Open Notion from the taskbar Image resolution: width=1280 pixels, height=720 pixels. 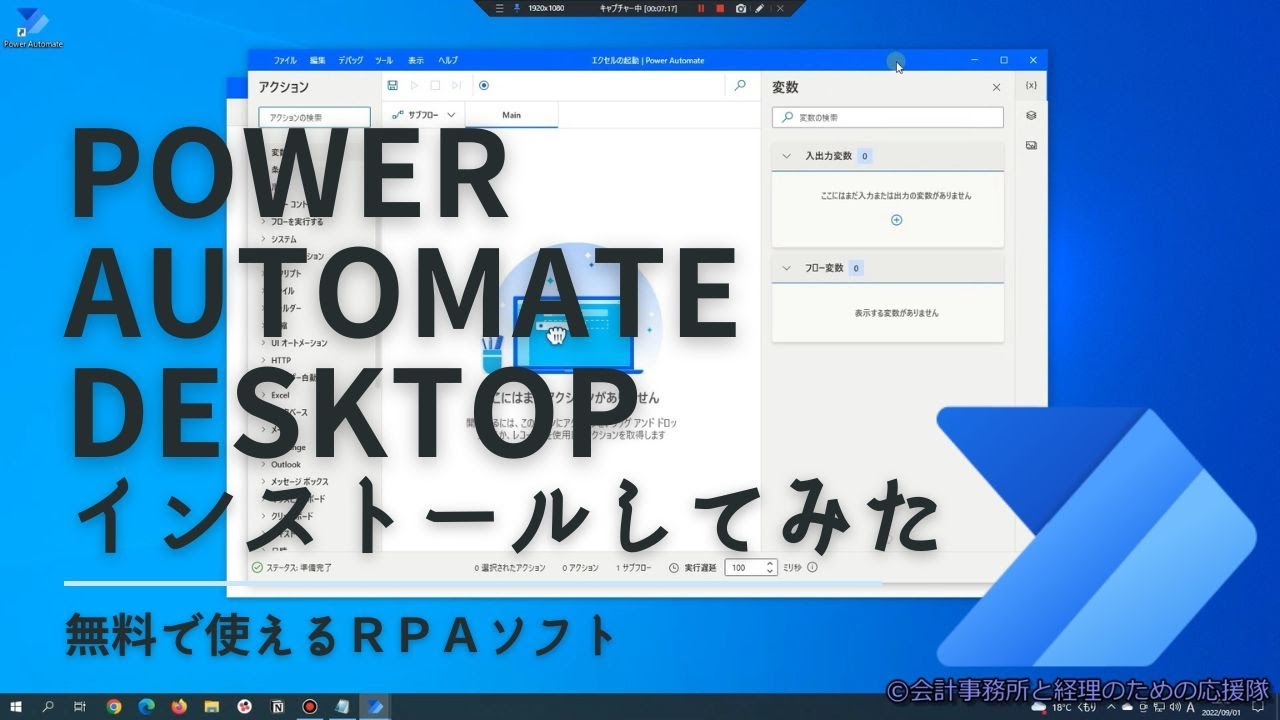tap(277, 706)
